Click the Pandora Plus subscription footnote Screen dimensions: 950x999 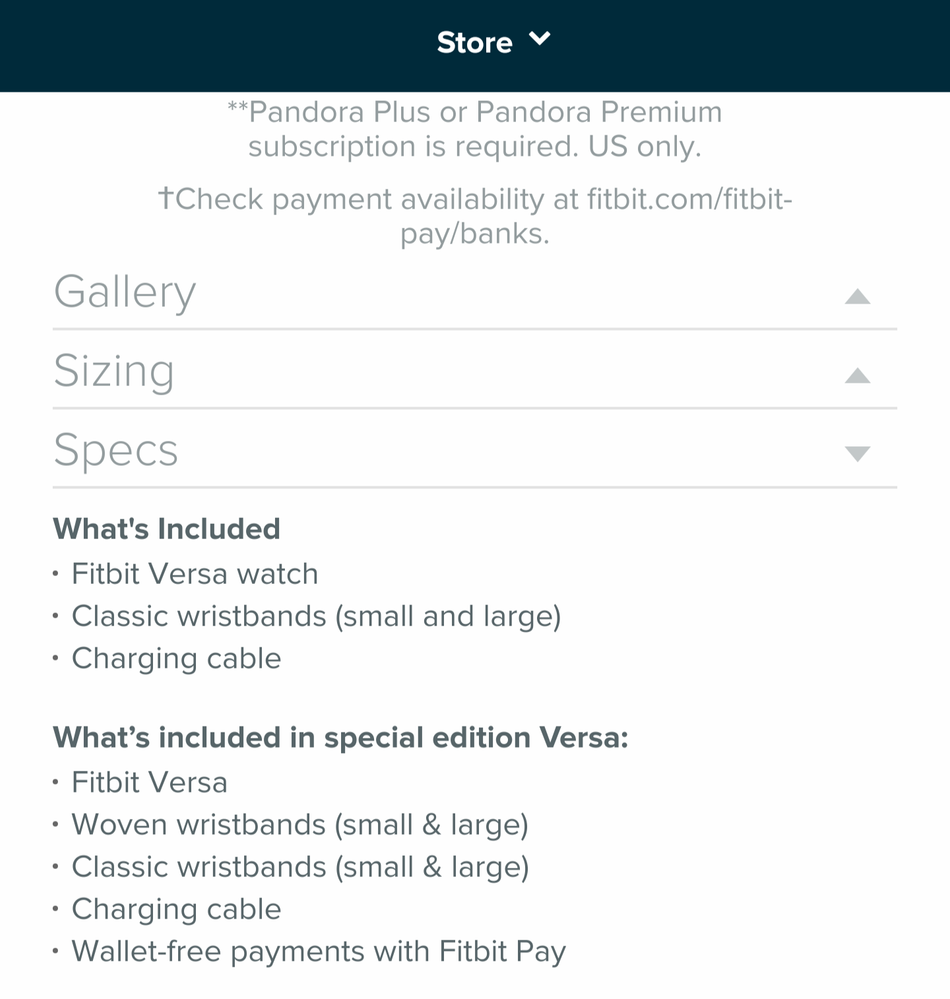click(475, 129)
